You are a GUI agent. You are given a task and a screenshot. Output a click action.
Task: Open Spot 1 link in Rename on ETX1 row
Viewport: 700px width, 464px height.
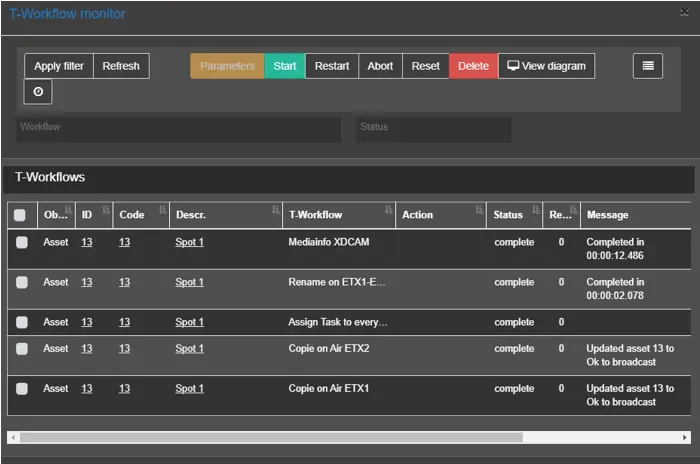click(189, 282)
